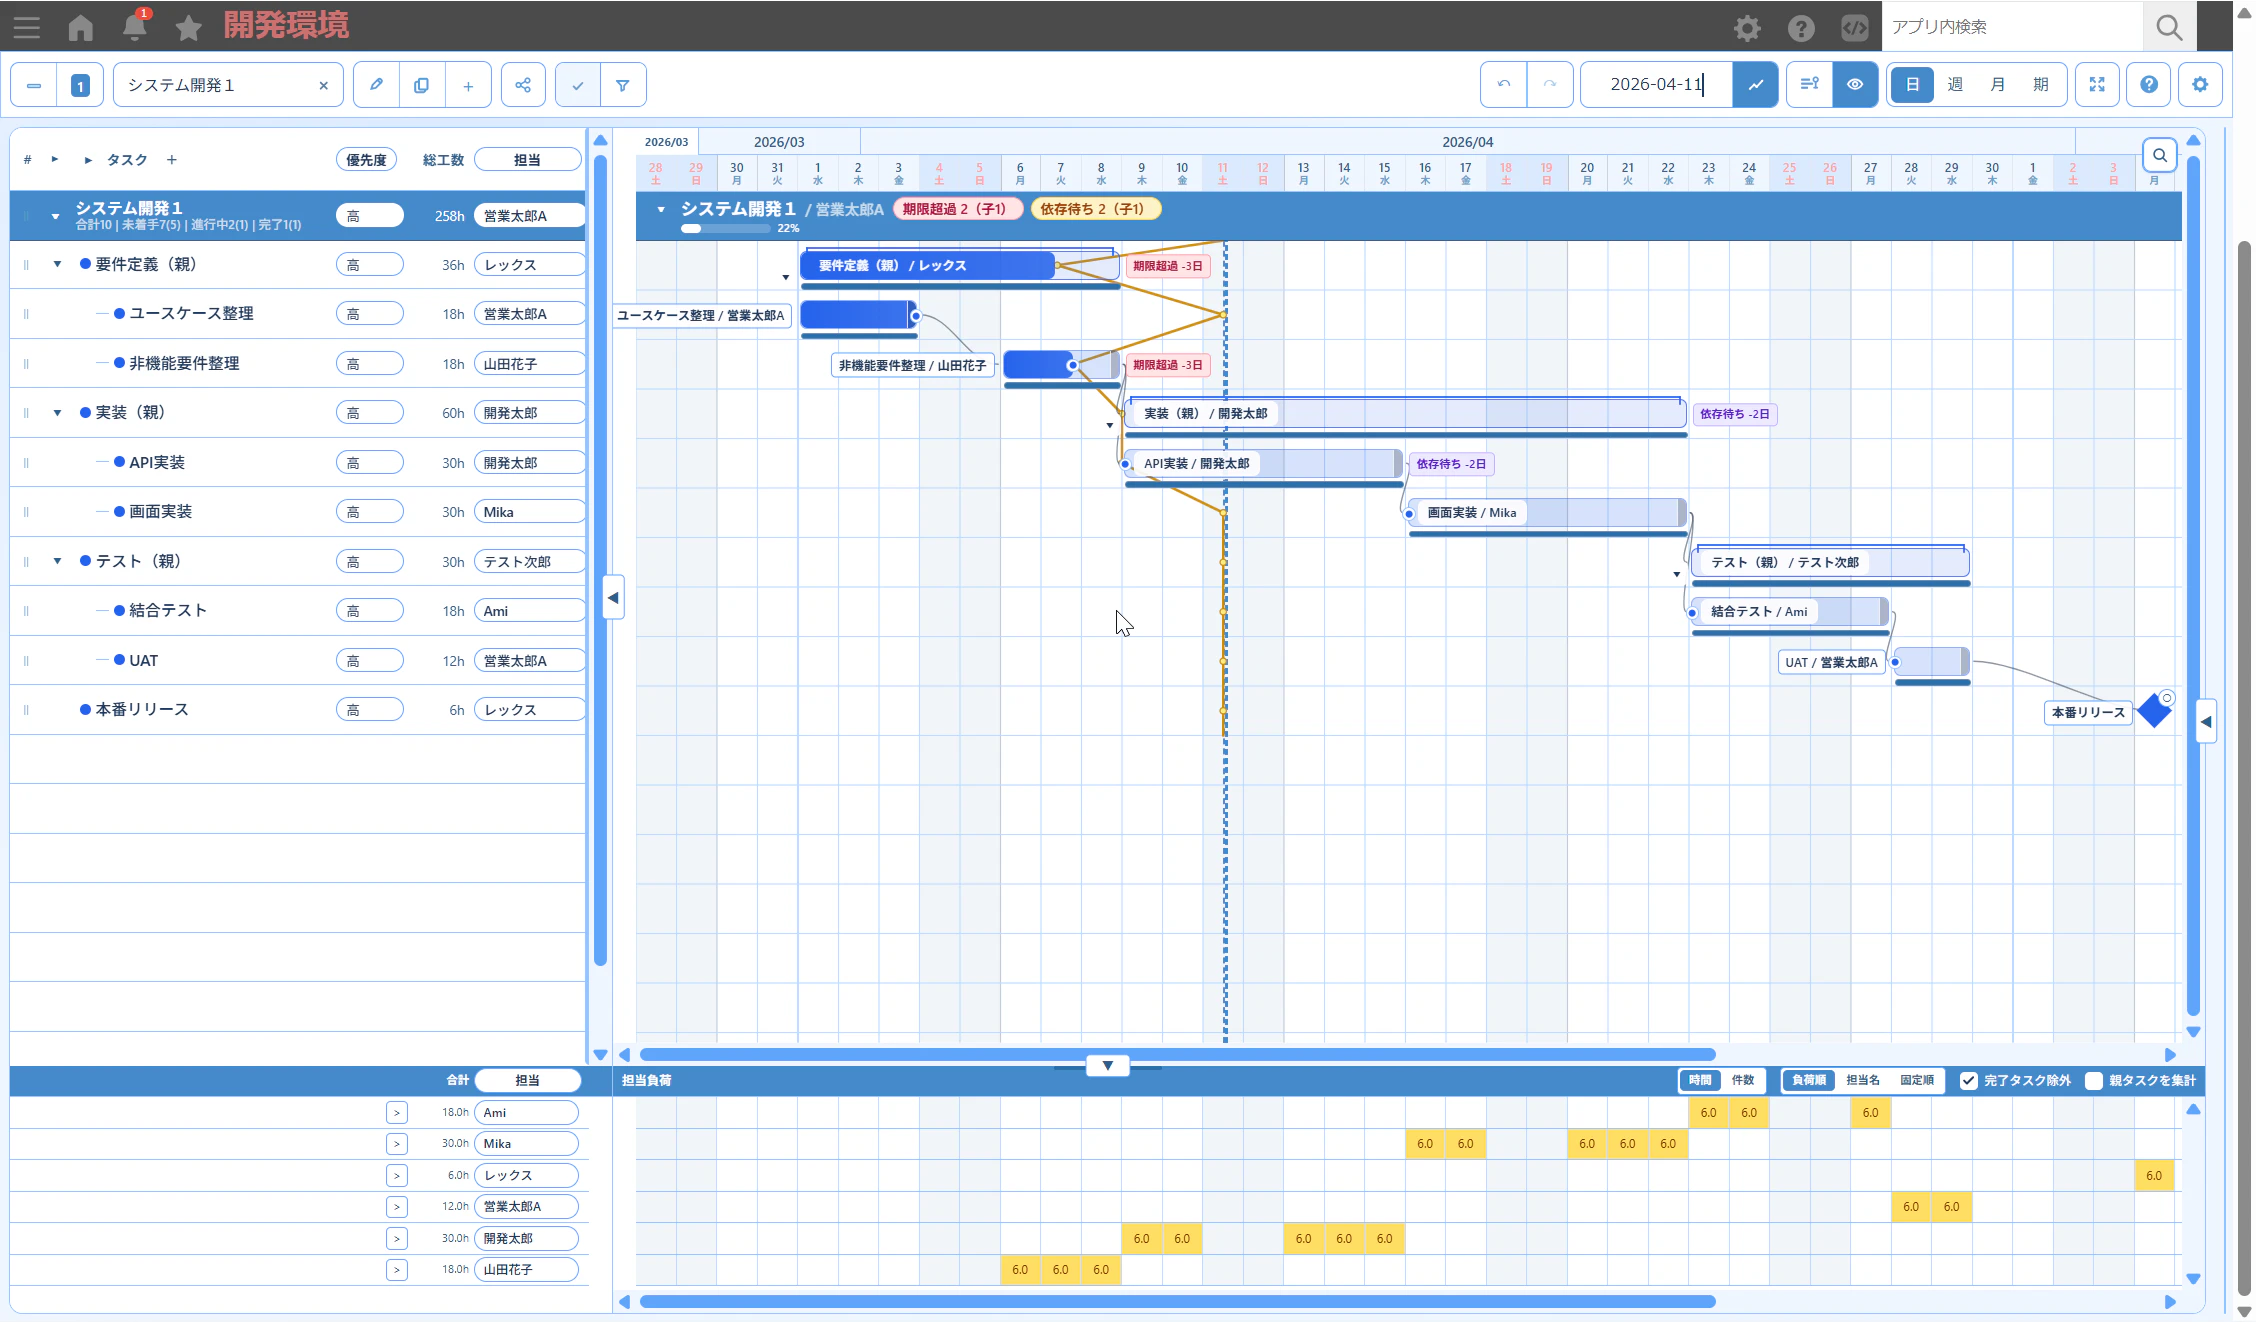
Task: Open notifications bell
Action: [135, 26]
